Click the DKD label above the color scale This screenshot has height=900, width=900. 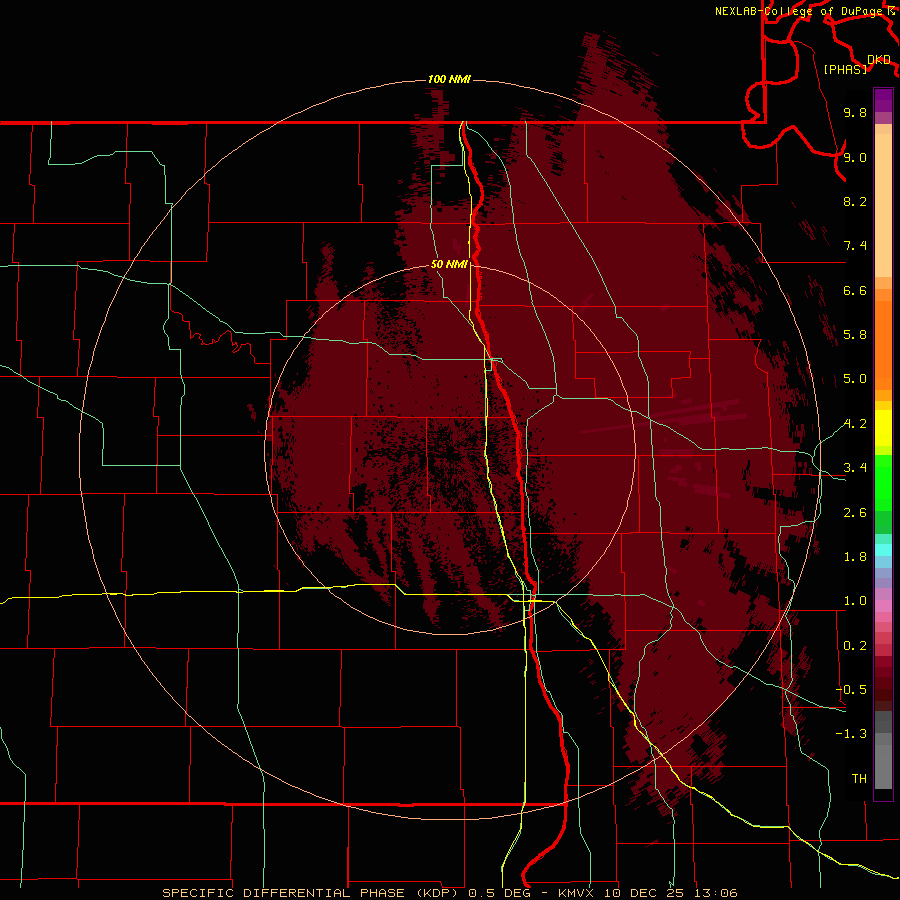tap(879, 60)
